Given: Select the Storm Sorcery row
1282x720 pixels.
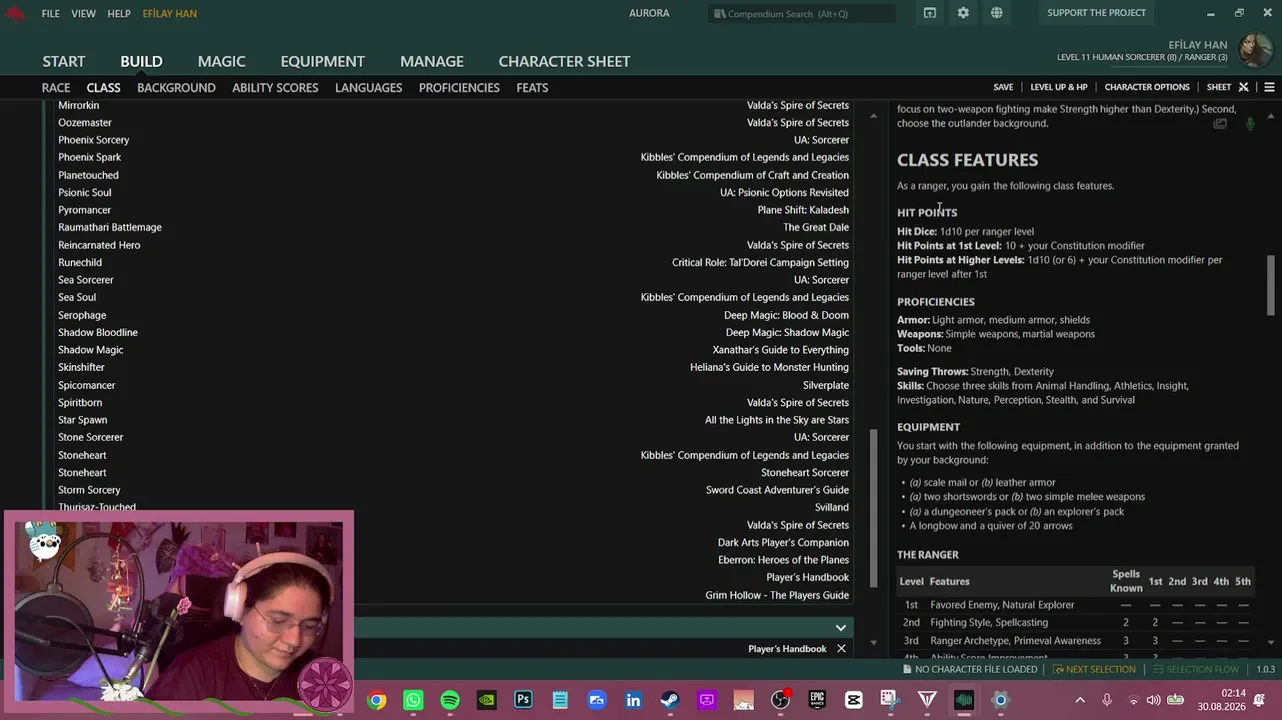Looking at the screenshot, I should click(454, 490).
